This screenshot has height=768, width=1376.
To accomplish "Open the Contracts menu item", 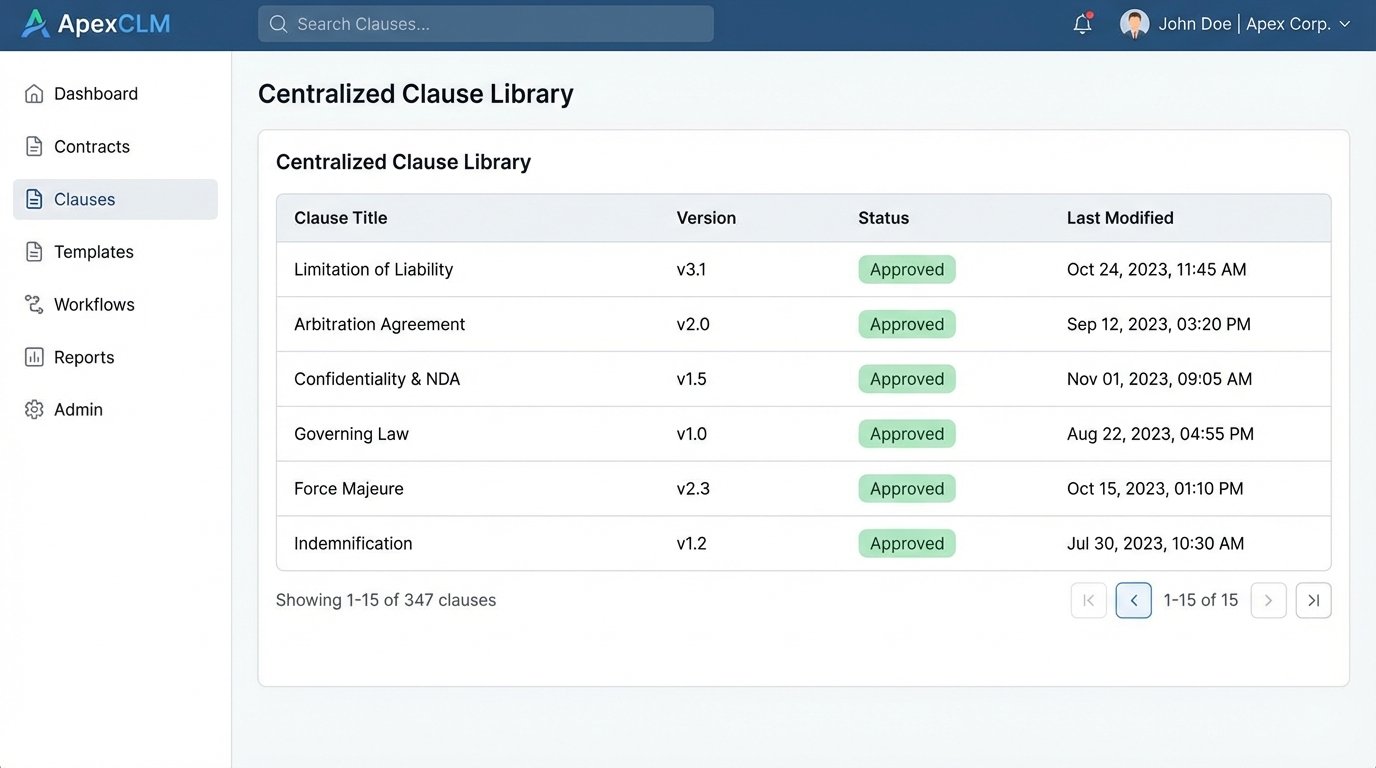I will [x=92, y=147].
